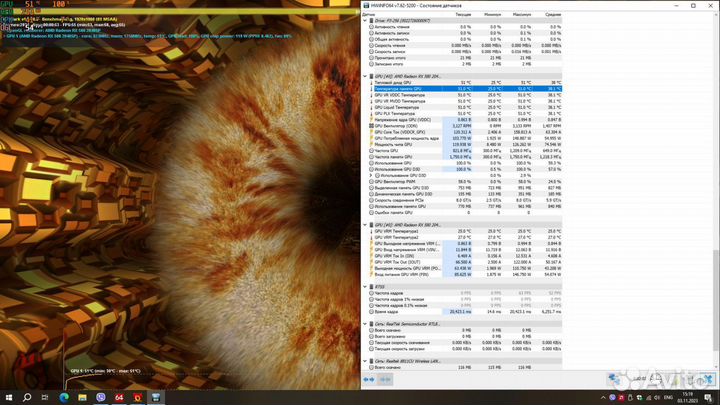Expand the nested Использование GPU D3D sub-item

point(371,175)
